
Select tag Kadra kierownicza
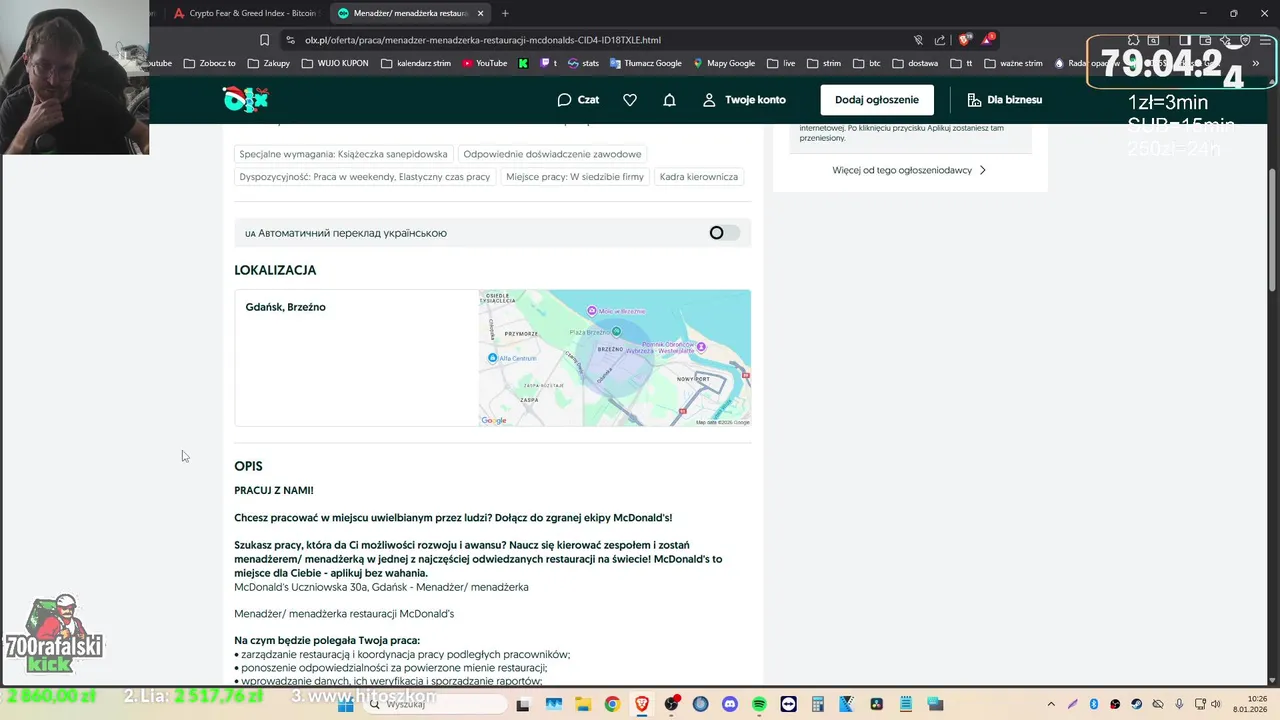coord(699,177)
